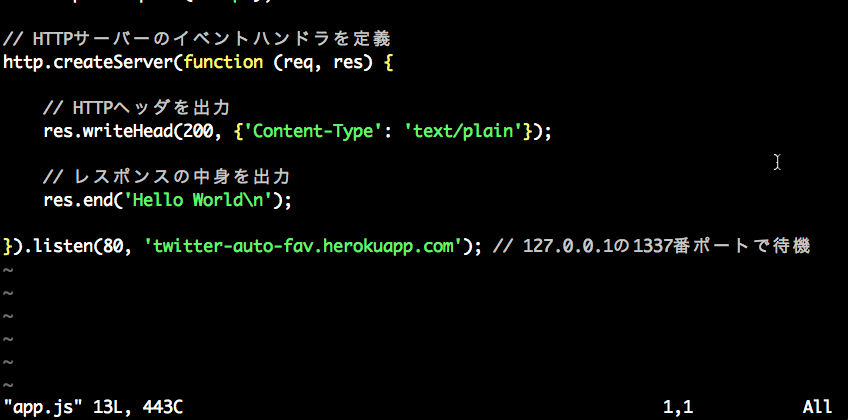
Task: Click the first tilde empty-line marker
Action: click(x=8, y=270)
